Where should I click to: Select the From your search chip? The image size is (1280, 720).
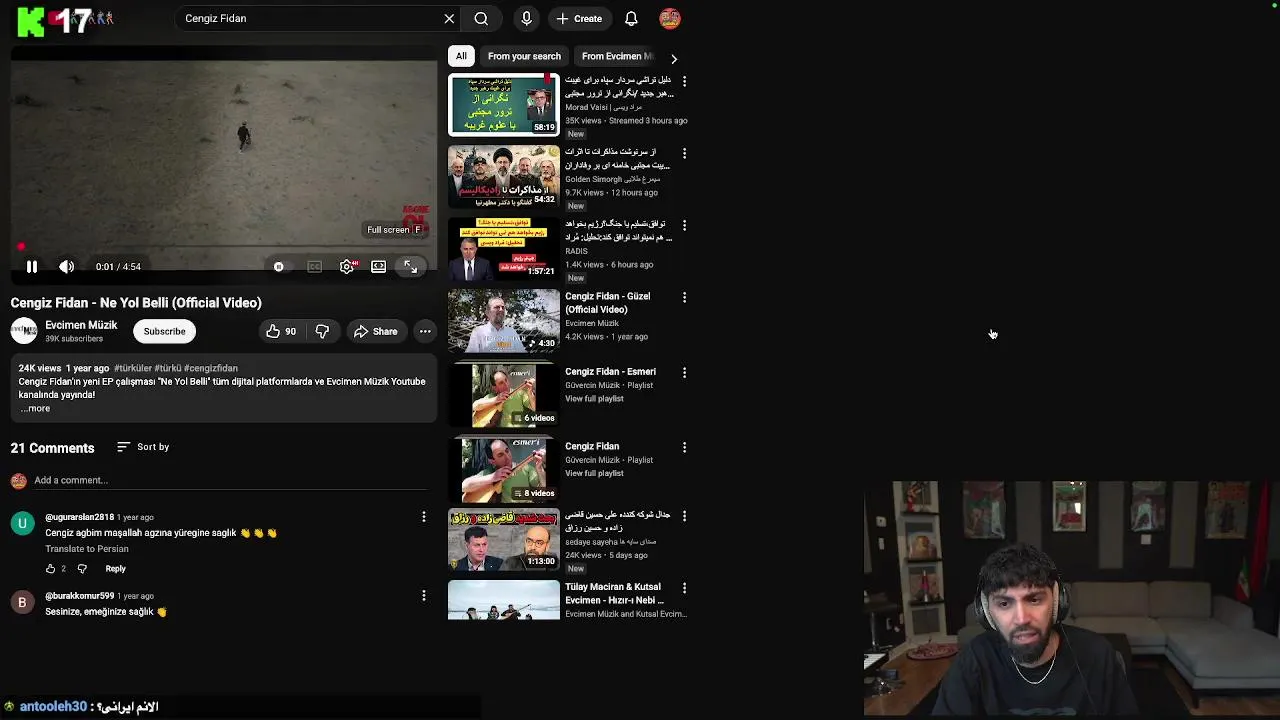(524, 56)
